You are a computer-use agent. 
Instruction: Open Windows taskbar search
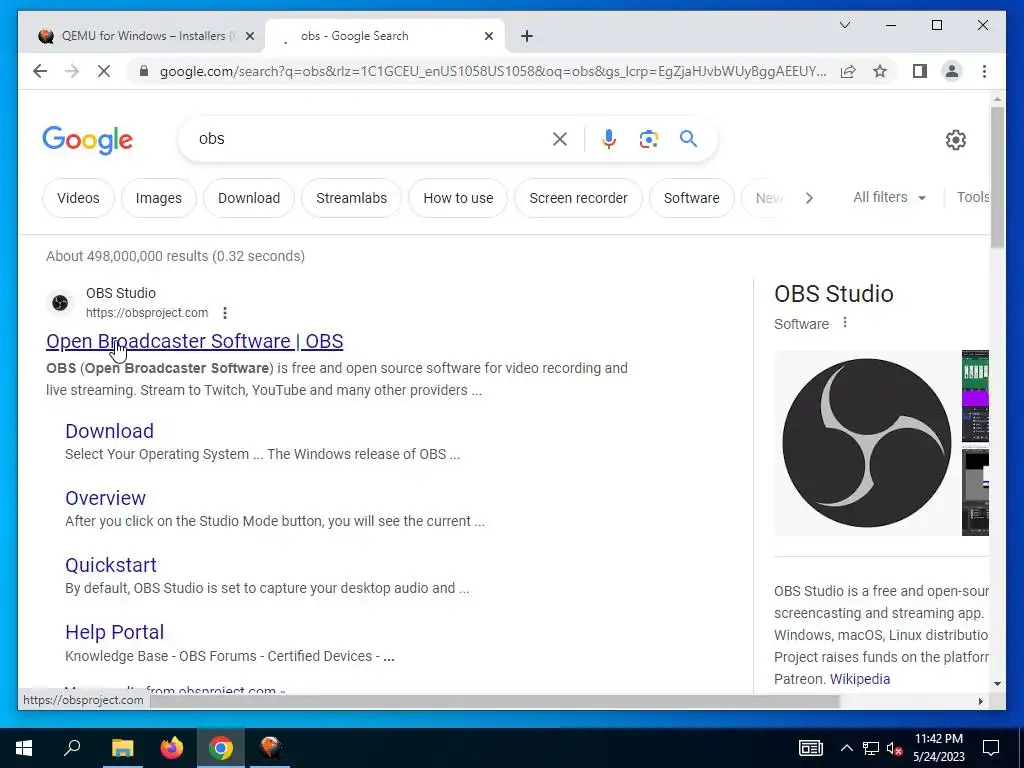pos(72,748)
